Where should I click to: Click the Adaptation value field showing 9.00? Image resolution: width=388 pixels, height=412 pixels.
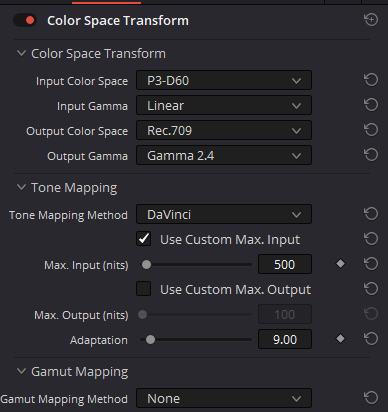pyautogui.click(x=285, y=339)
